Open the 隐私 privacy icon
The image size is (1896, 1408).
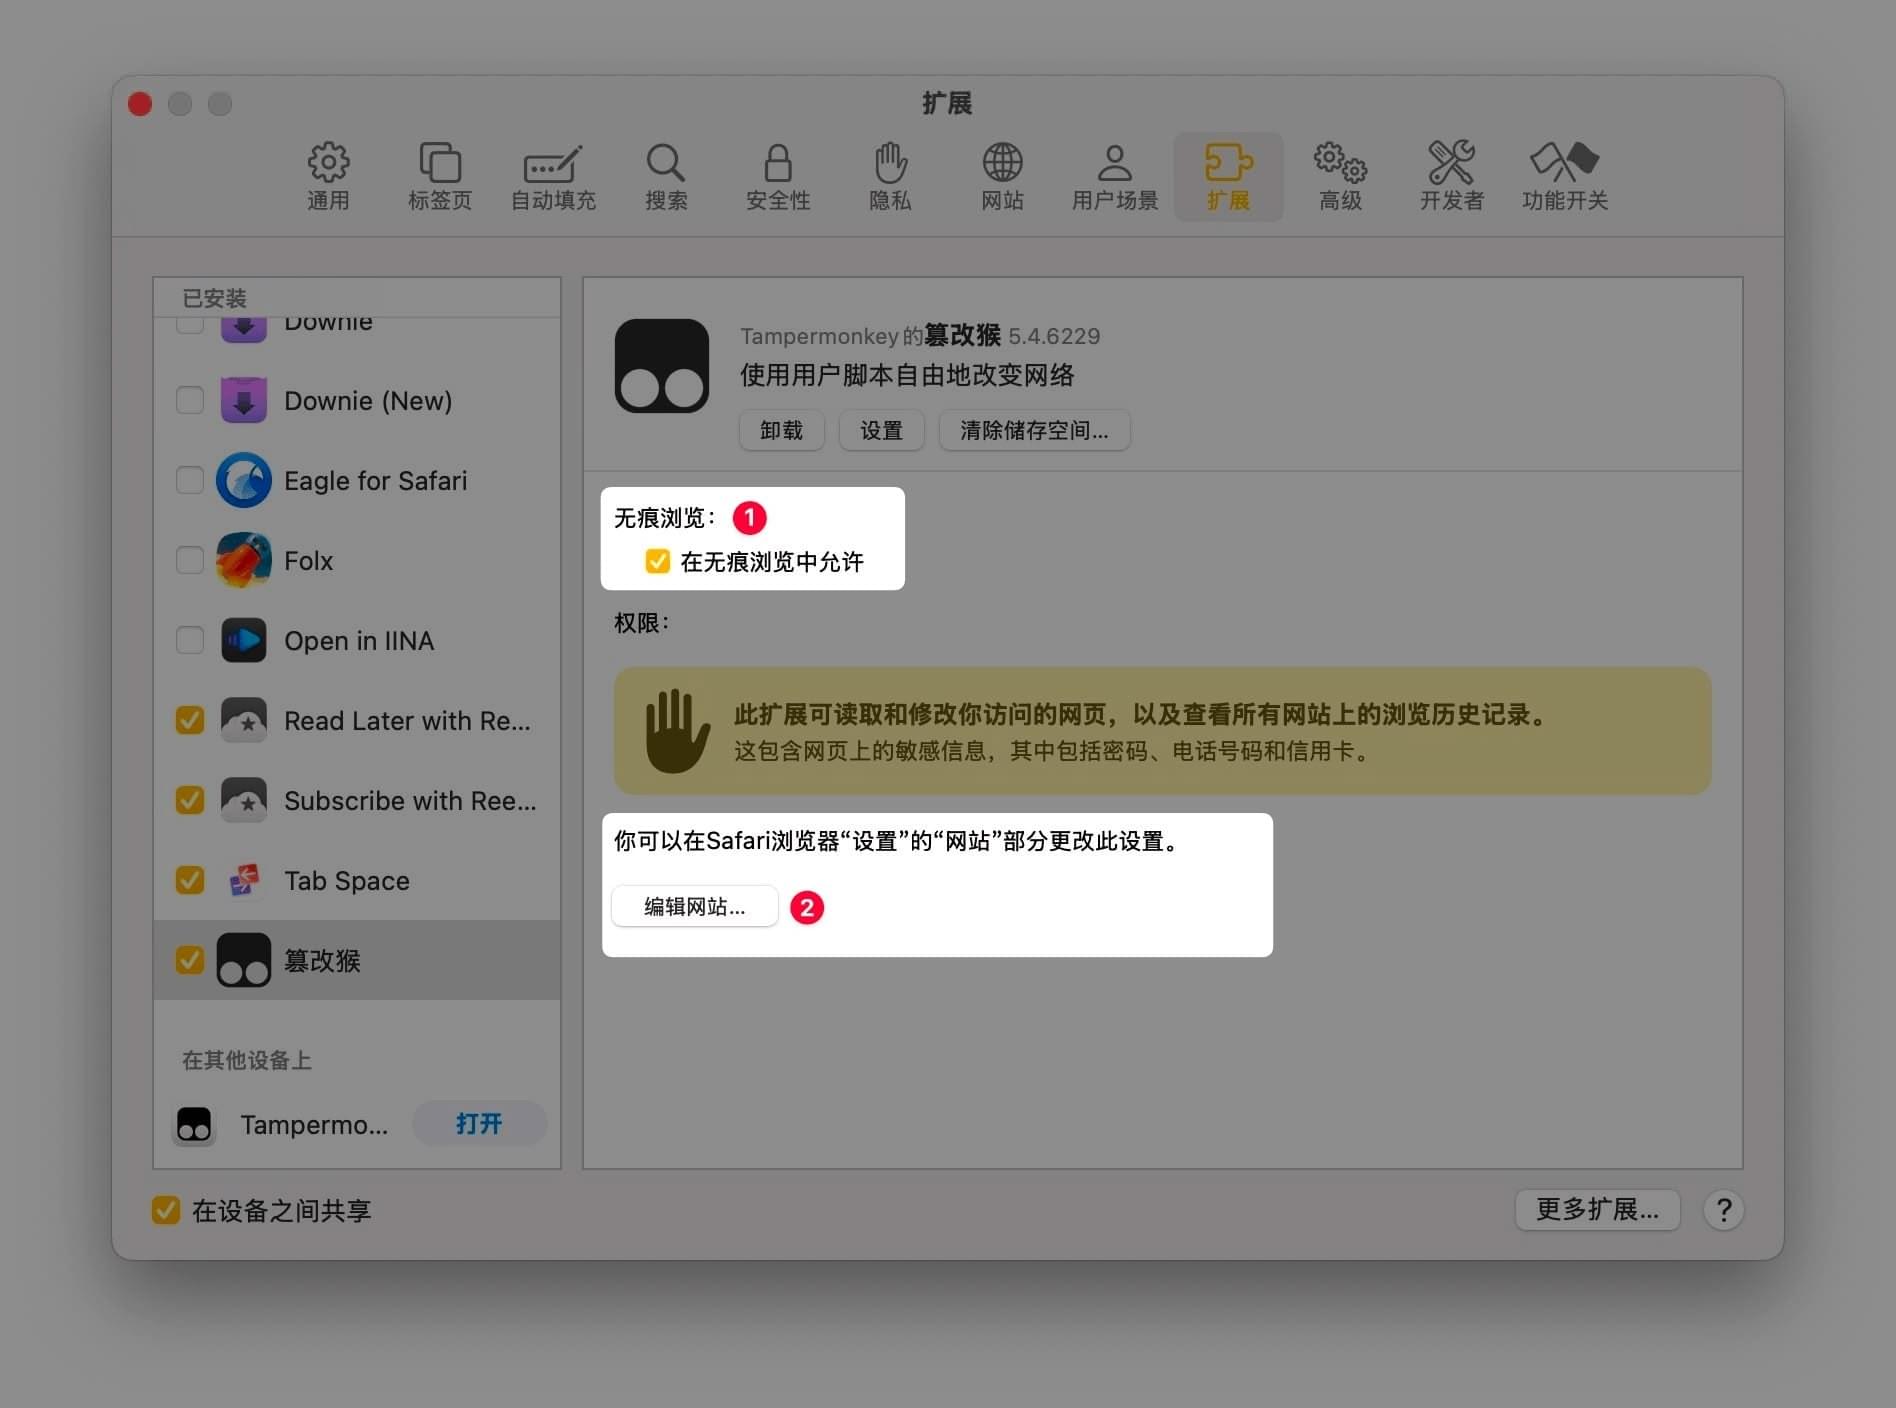point(890,175)
